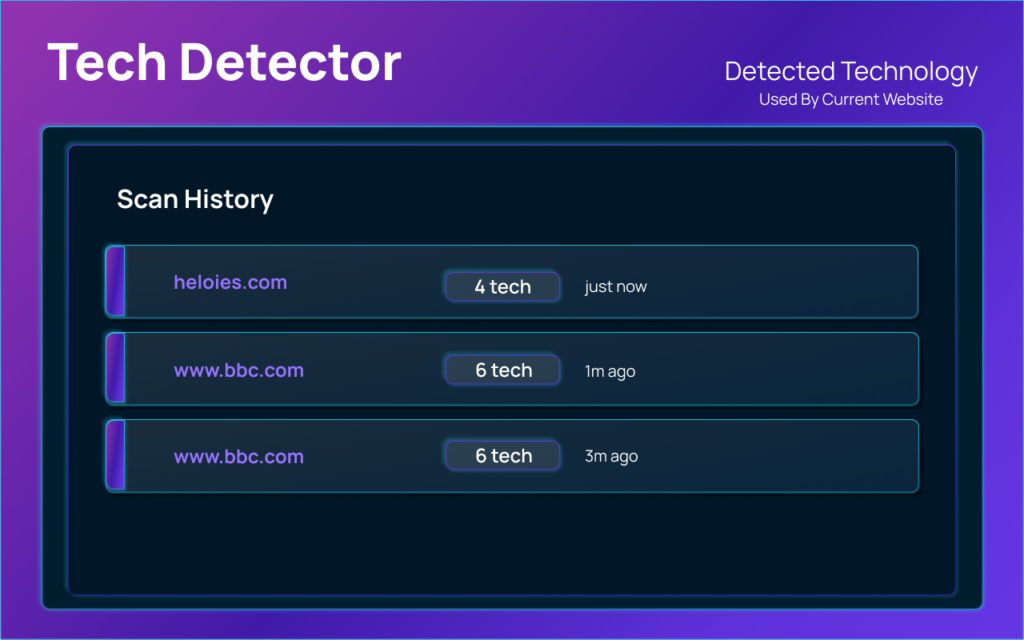Click the Tech Detector title
This screenshot has width=1024, height=640.
click(x=224, y=63)
